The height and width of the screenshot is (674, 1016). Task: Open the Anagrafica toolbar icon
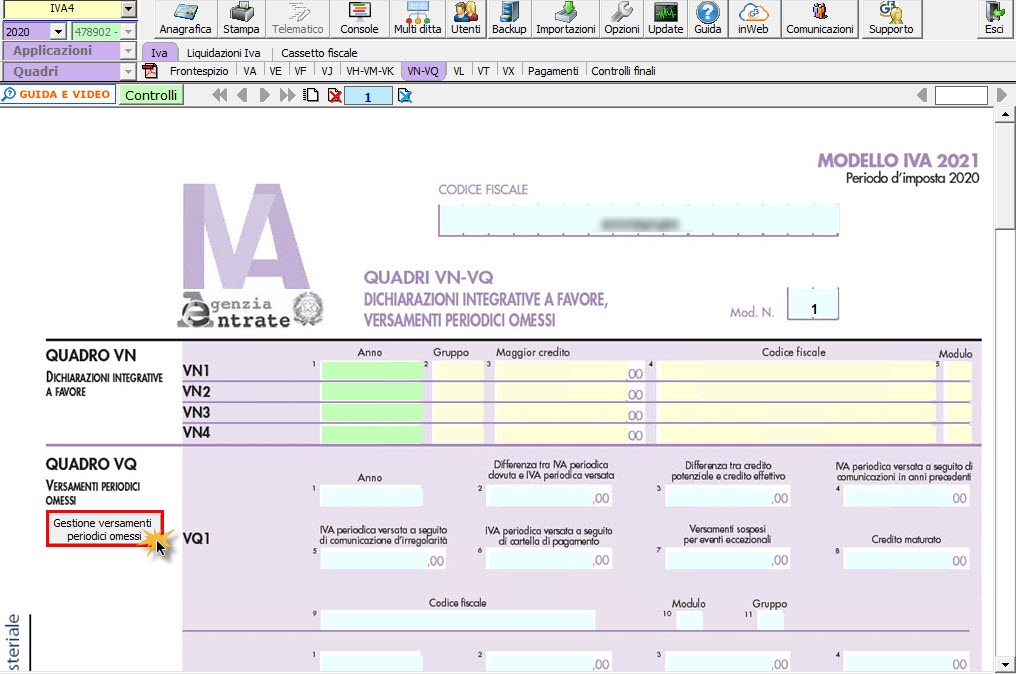coord(185,19)
